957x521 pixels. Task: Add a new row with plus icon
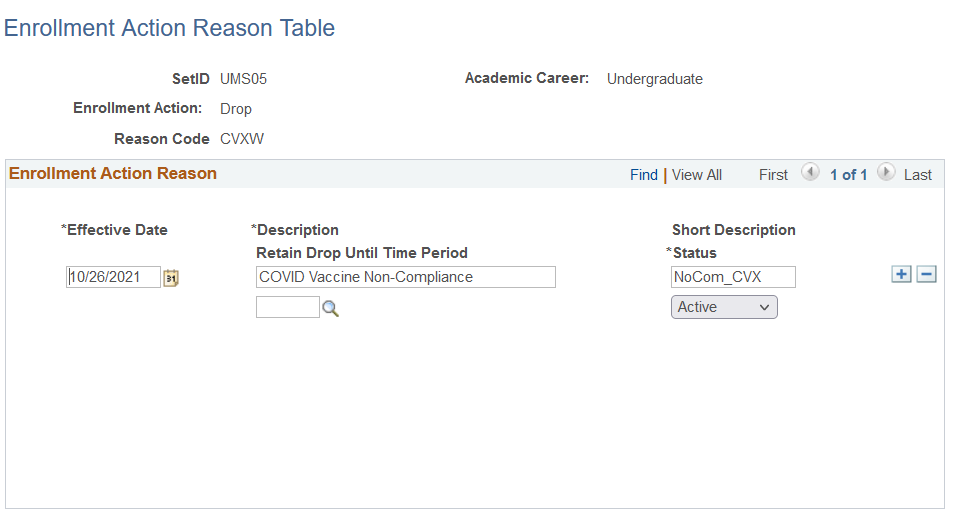pyautogui.click(x=901, y=274)
